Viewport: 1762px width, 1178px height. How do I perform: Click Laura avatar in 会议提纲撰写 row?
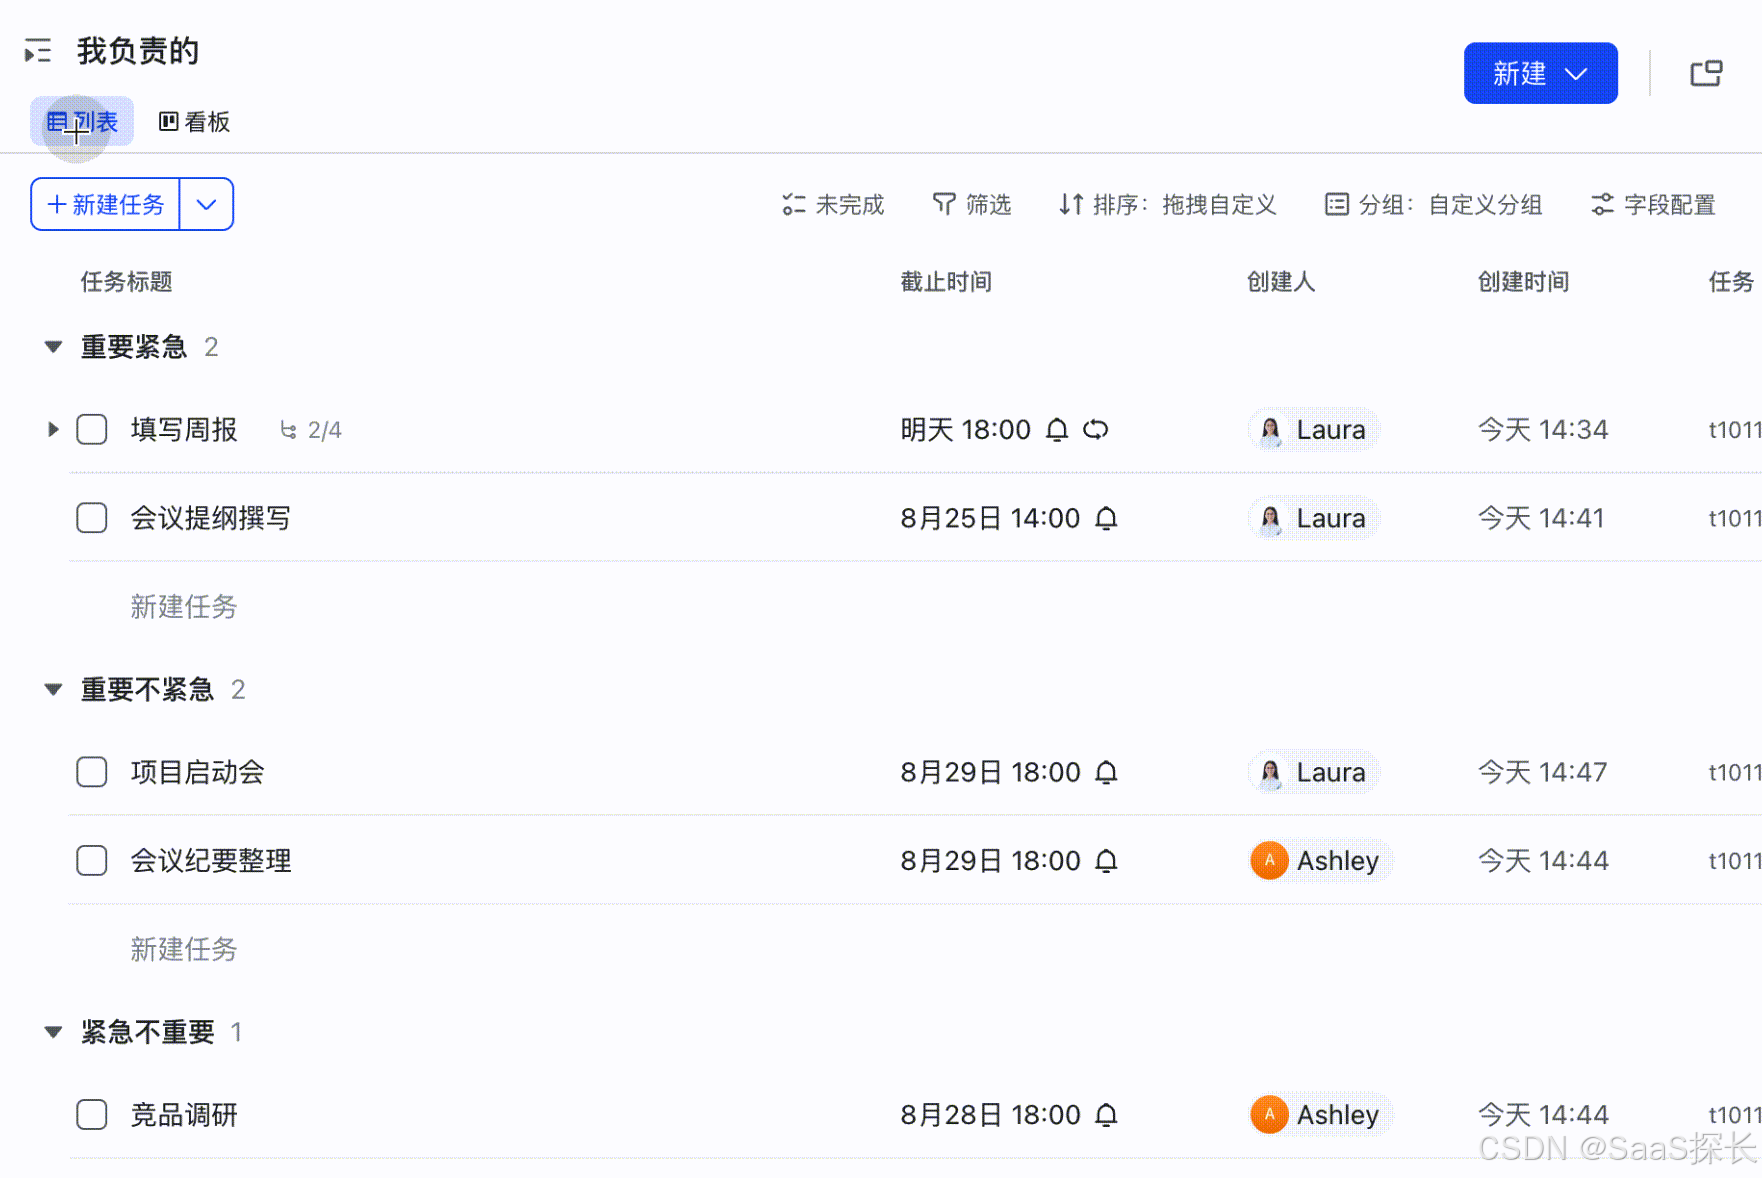click(1270, 518)
